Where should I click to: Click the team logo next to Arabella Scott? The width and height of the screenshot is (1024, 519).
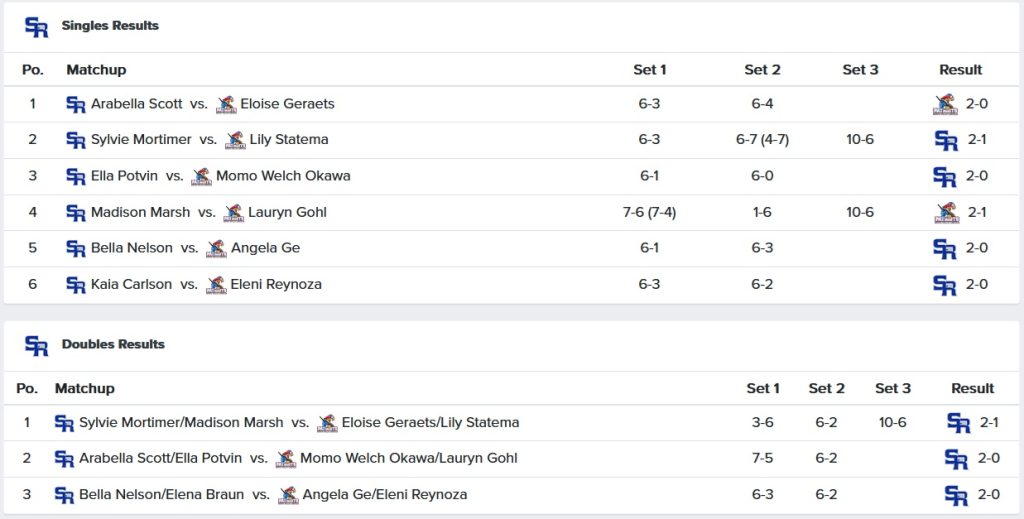(75, 104)
